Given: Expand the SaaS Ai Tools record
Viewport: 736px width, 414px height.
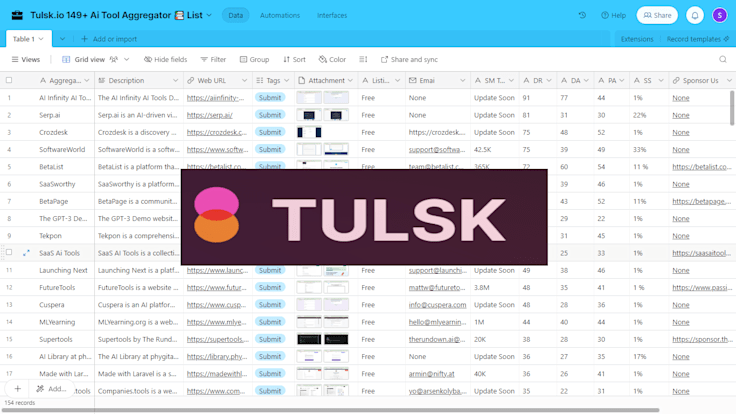Looking at the screenshot, I should click(26, 253).
